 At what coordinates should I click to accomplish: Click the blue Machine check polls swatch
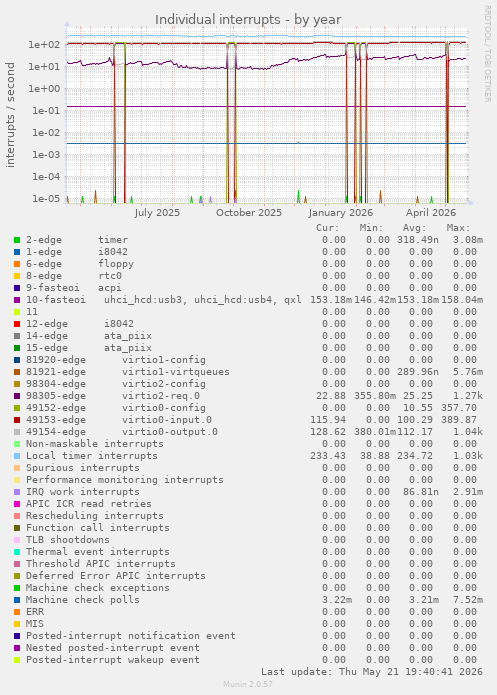(x=17, y=600)
